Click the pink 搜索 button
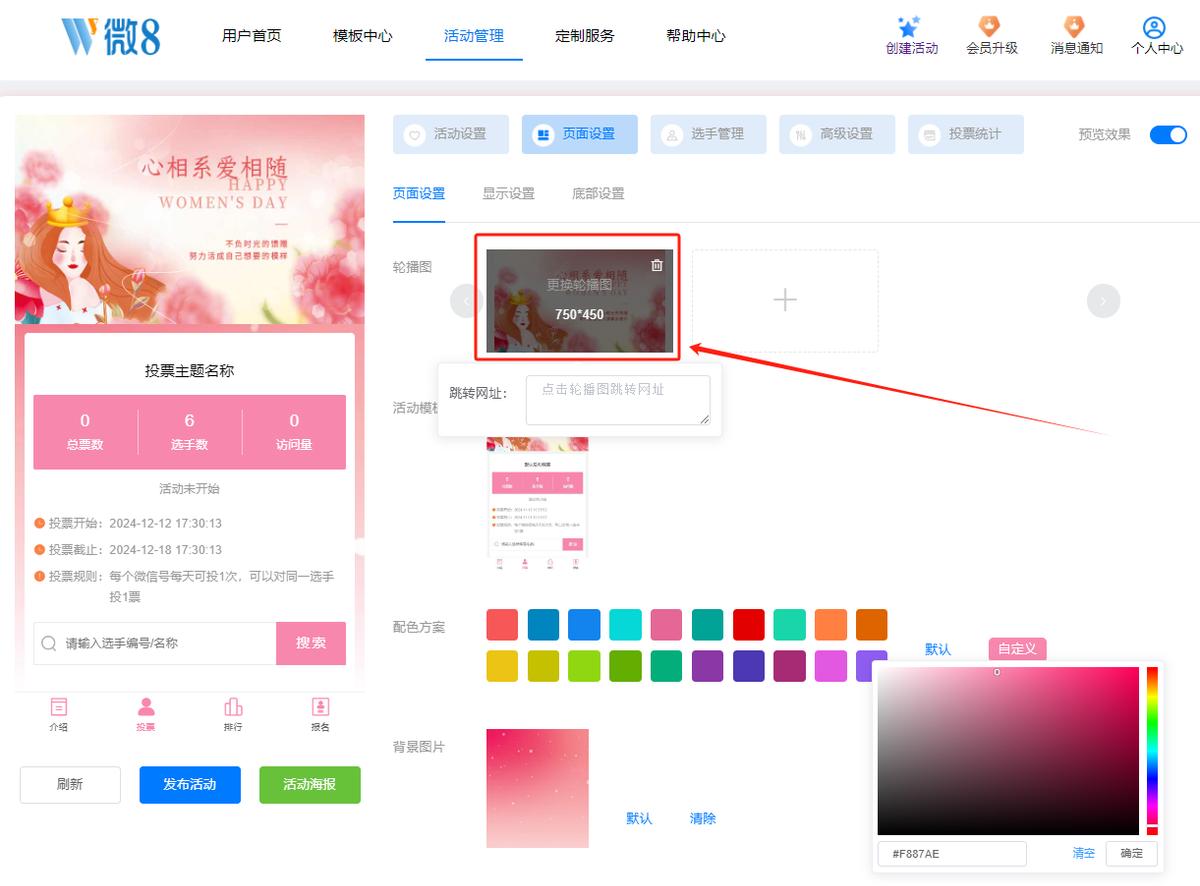 point(311,643)
